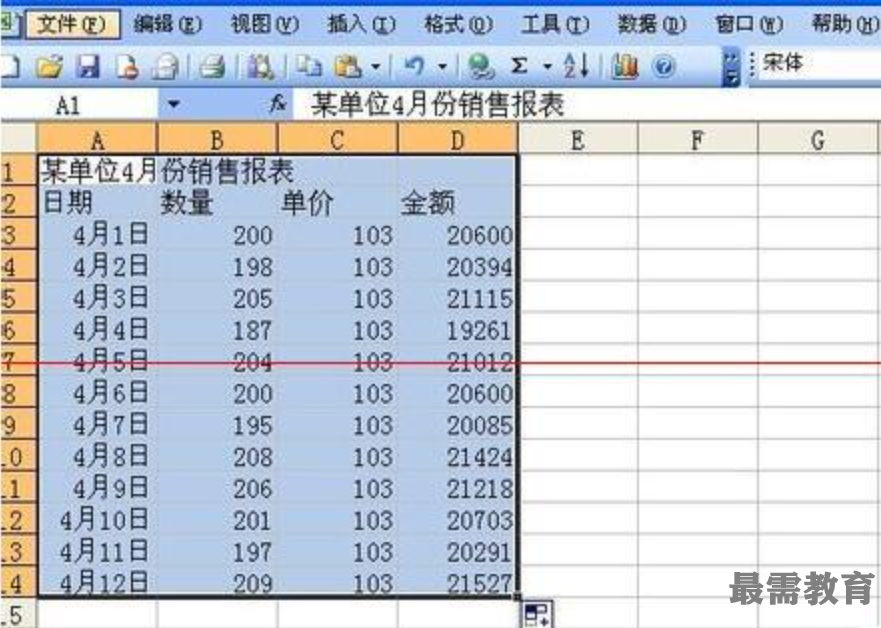Click the Print Preview icon
Viewport: 881px width, 628px height.
point(166,67)
